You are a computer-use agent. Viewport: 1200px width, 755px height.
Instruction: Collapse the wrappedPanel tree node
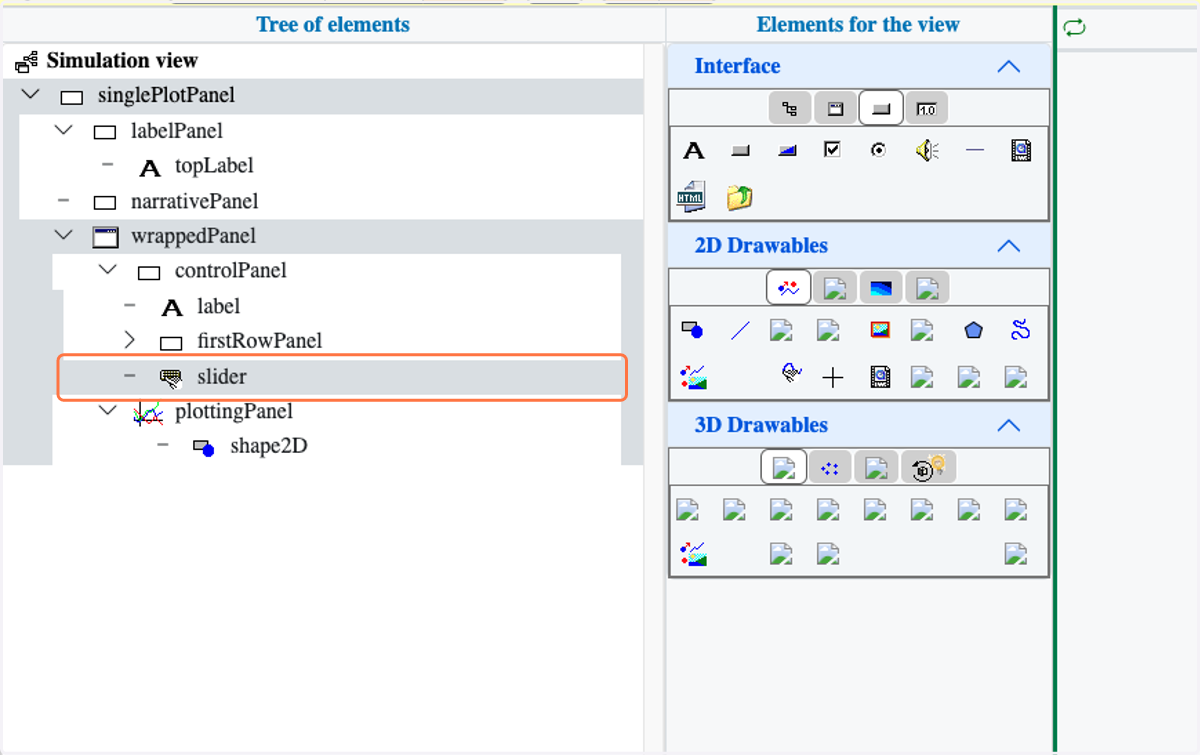pos(65,236)
